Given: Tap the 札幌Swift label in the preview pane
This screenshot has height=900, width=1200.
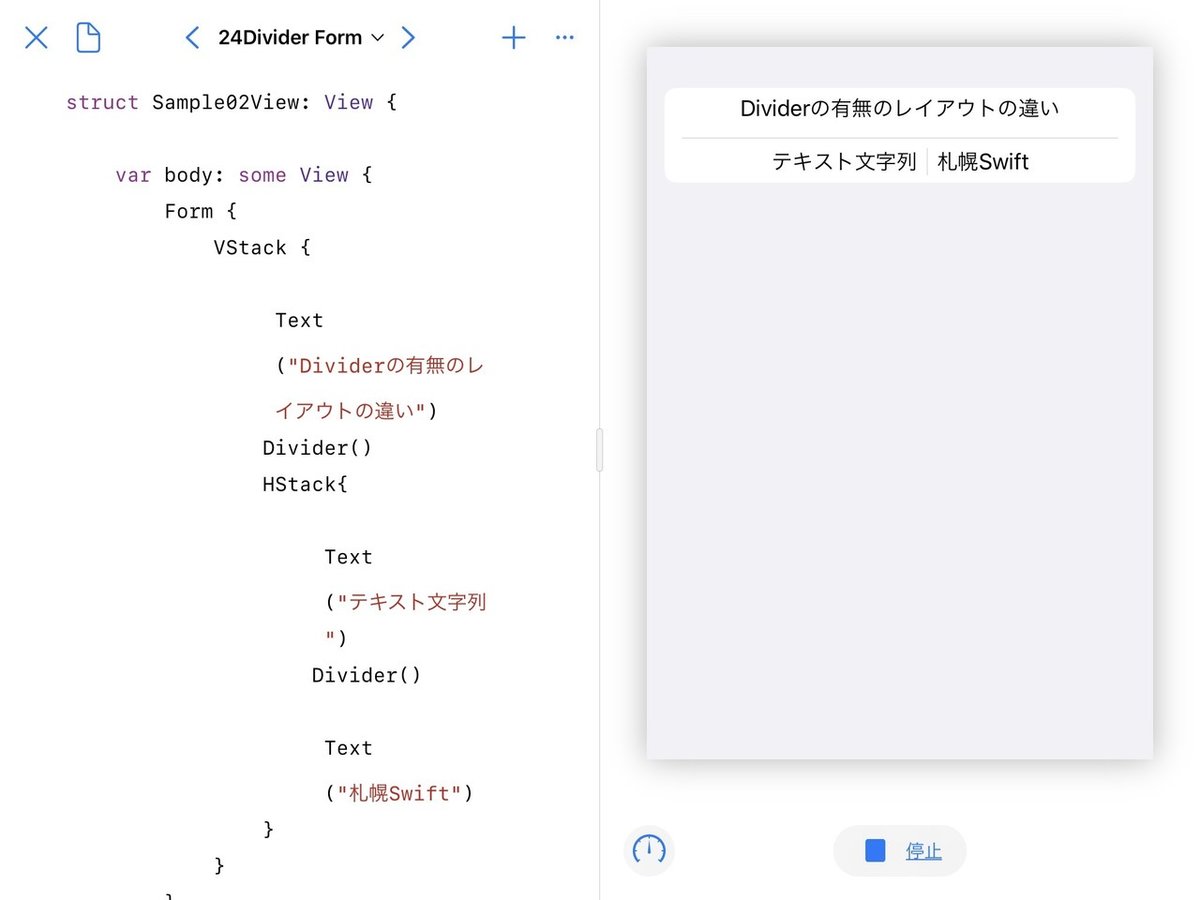Looking at the screenshot, I should (983, 161).
